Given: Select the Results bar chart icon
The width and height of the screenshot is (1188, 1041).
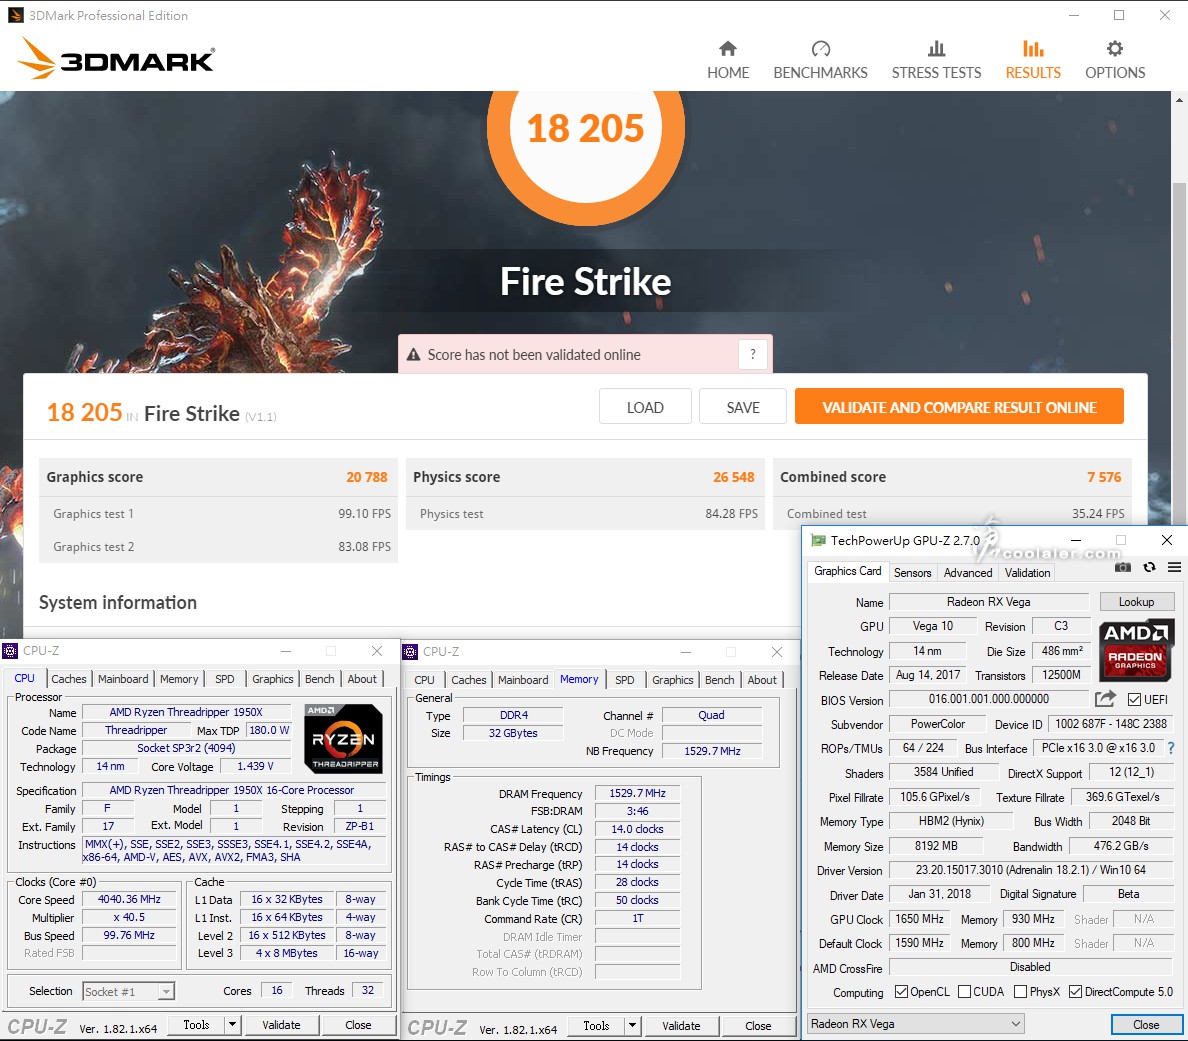Looking at the screenshot, I should click(1033, 49).
